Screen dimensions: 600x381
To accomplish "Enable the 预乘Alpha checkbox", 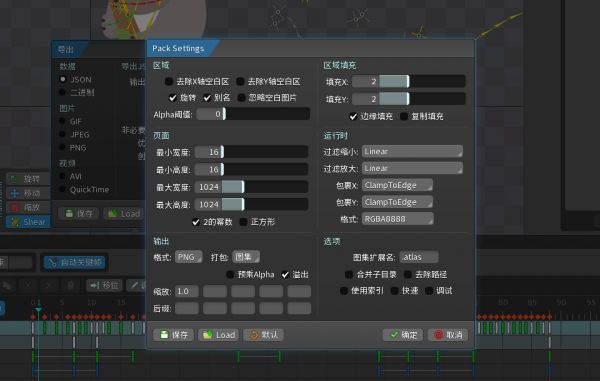I will pyautogui.click(x=230, y=274).
